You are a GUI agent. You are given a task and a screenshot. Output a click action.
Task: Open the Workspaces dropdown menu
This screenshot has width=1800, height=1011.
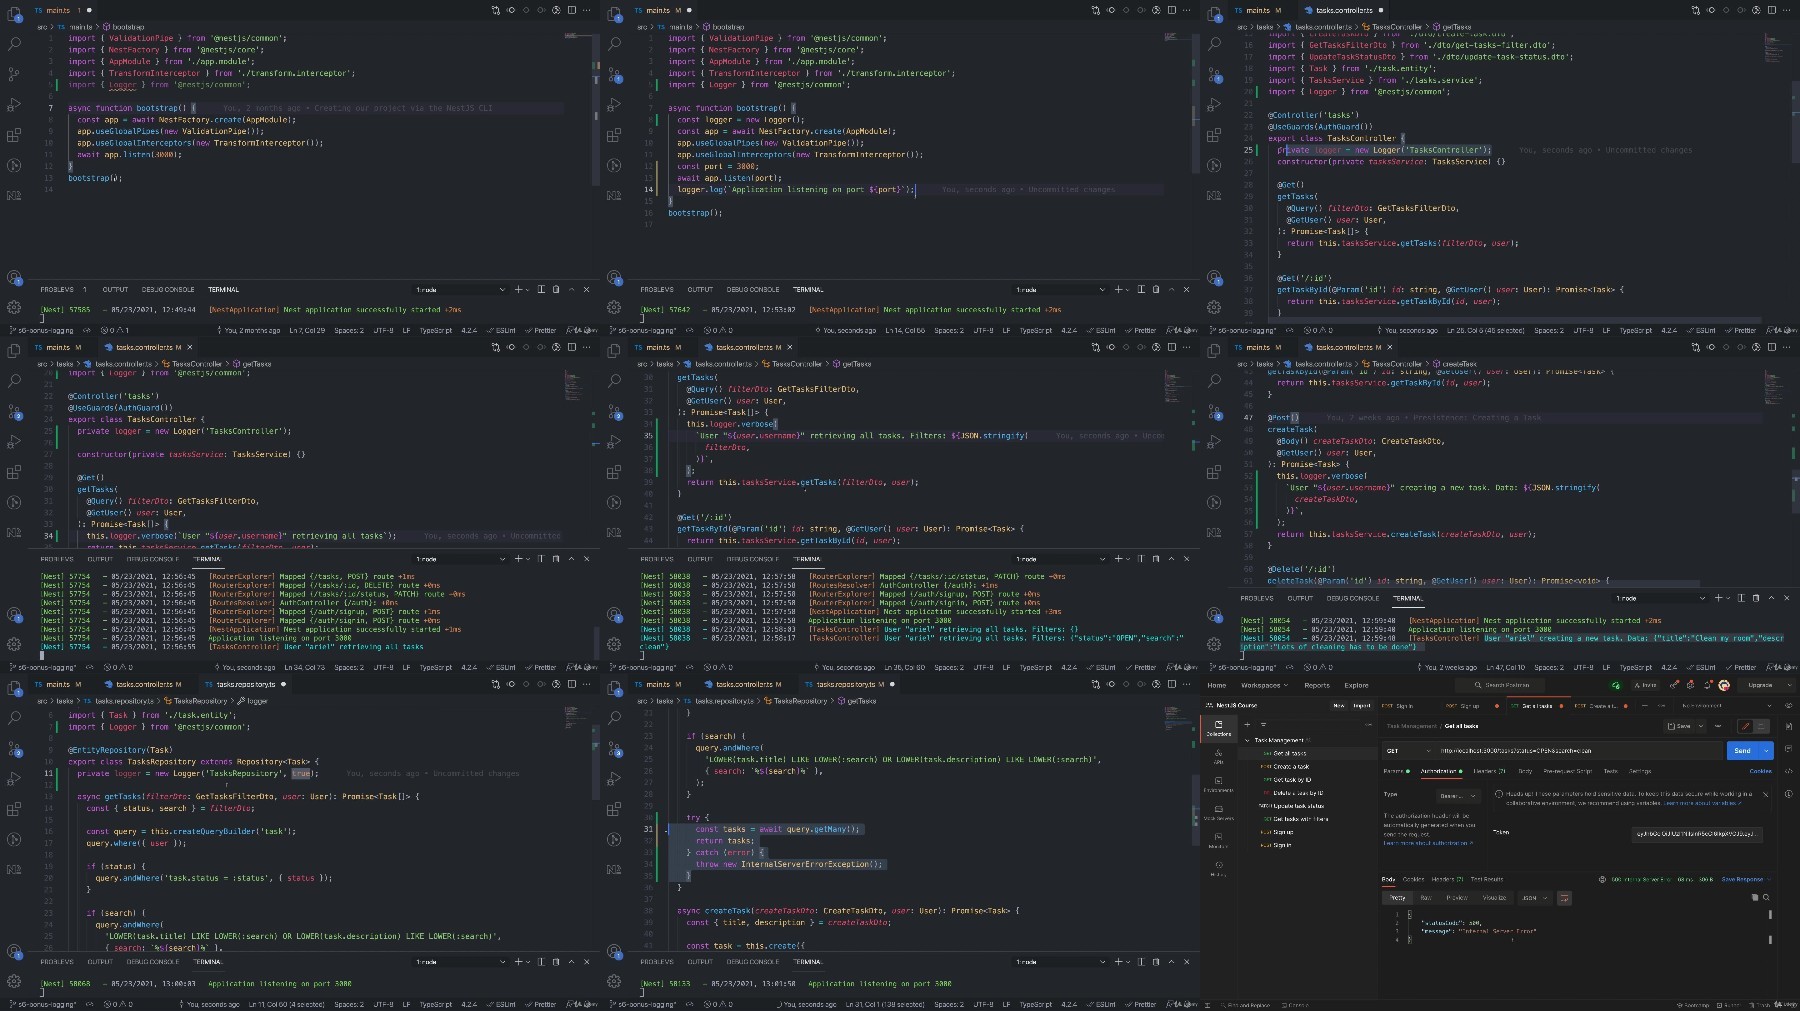(x=1264, y=685)
